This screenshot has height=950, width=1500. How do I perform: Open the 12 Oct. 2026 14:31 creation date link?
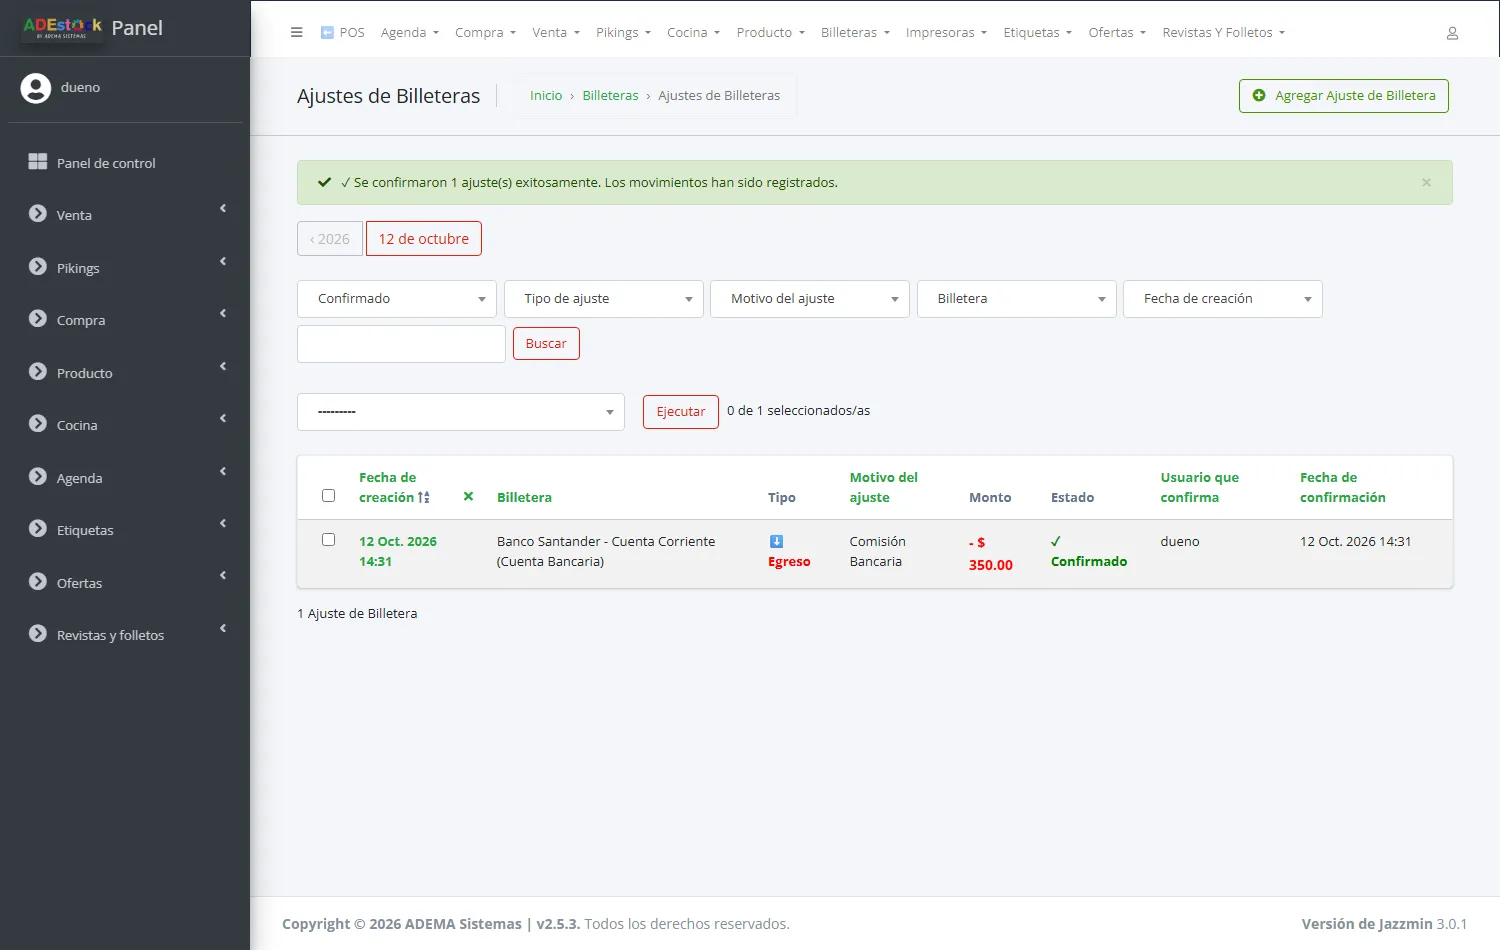(398, 551)
